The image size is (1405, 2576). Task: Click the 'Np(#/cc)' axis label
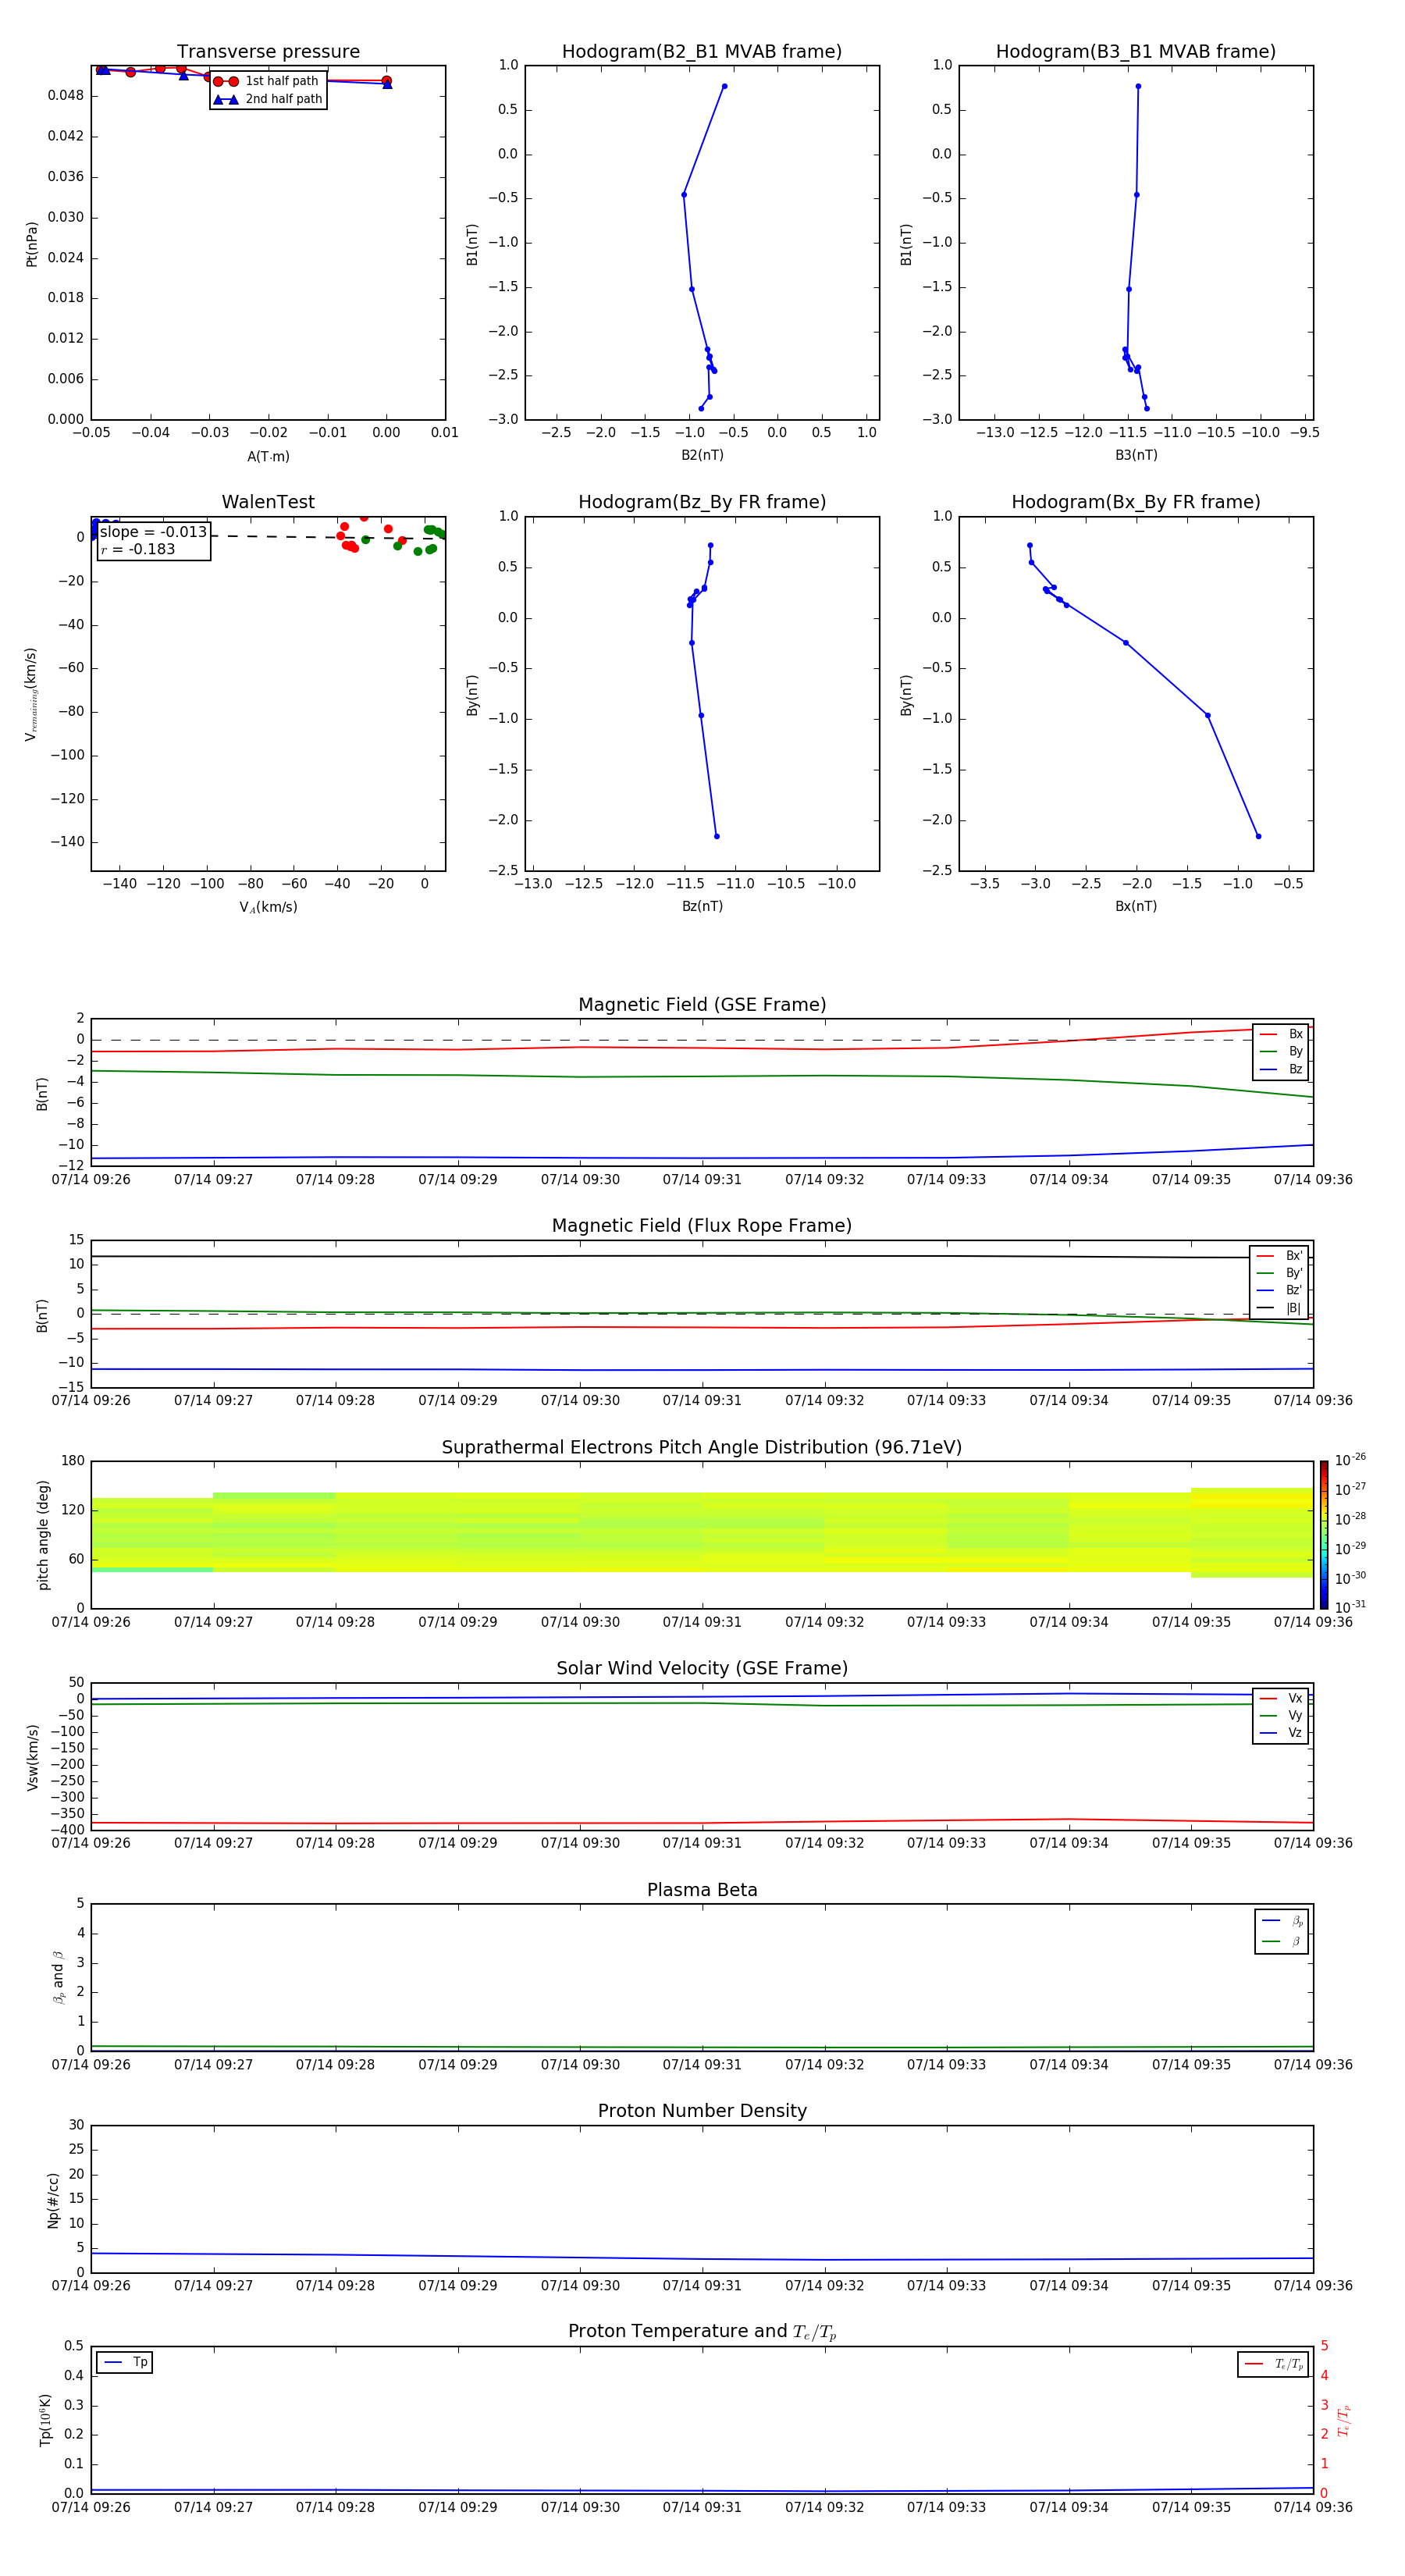[x=53, y=2200]
